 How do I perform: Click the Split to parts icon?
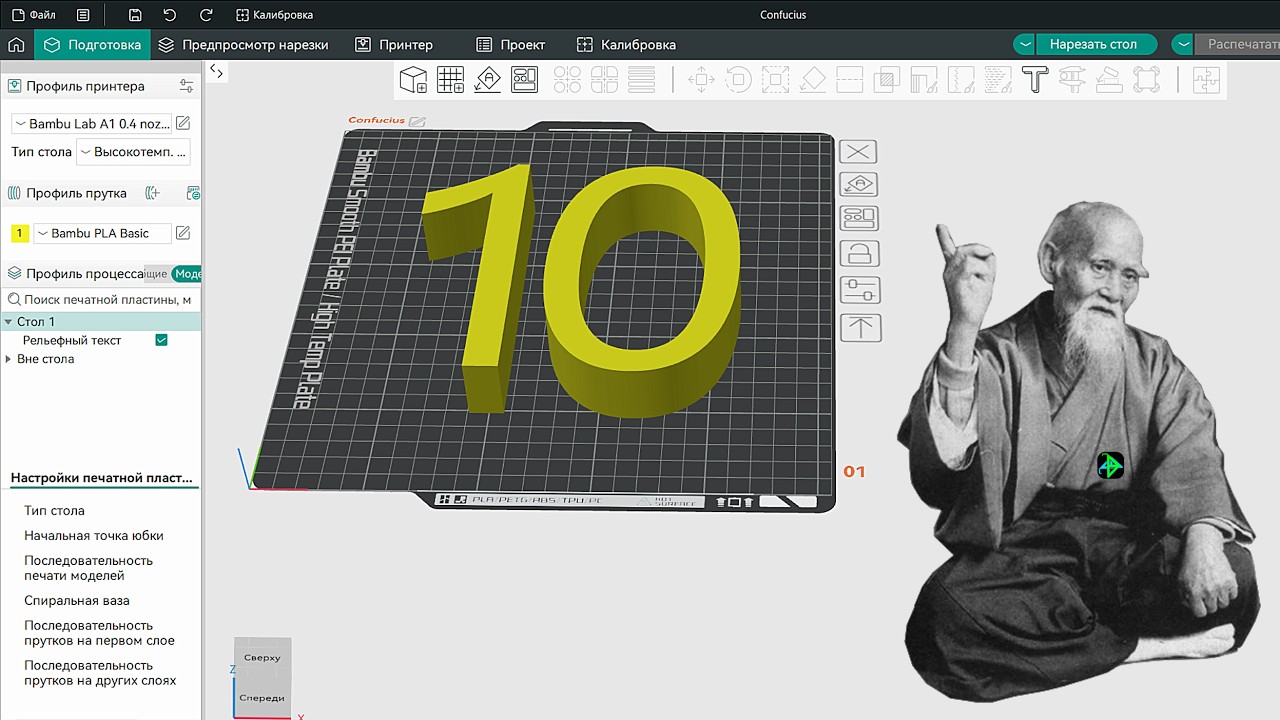(604, 80)
